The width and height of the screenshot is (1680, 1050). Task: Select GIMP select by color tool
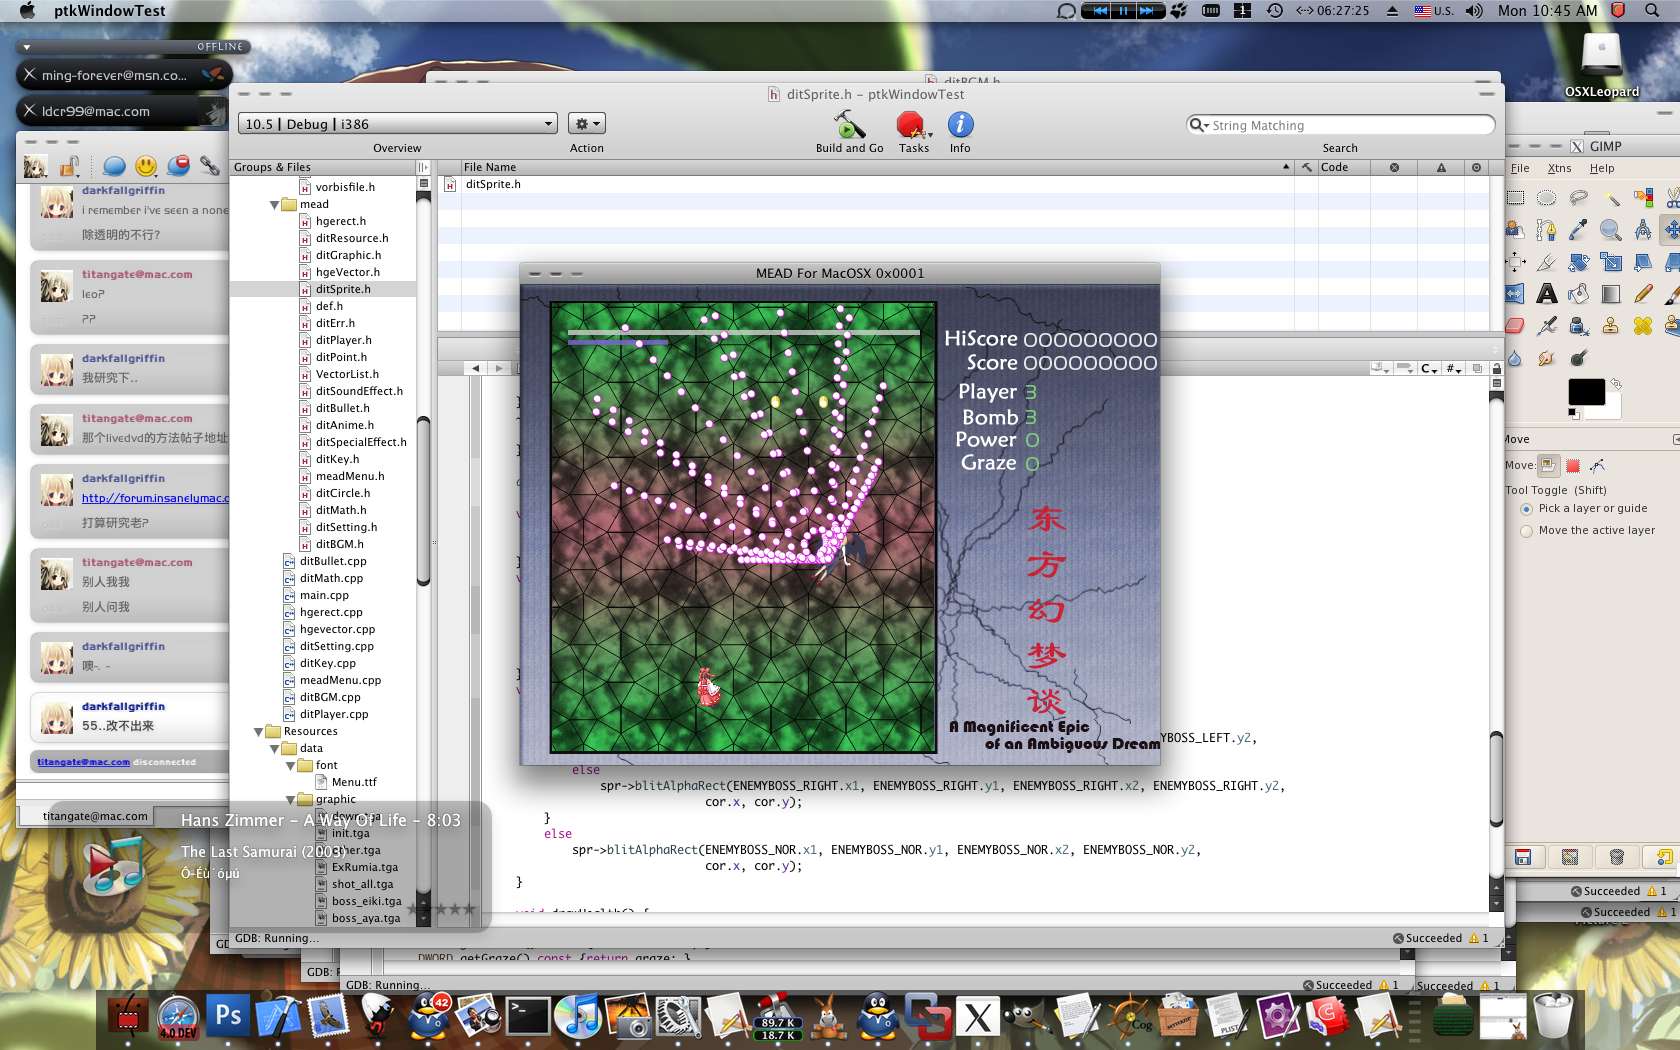point(1643,197)
